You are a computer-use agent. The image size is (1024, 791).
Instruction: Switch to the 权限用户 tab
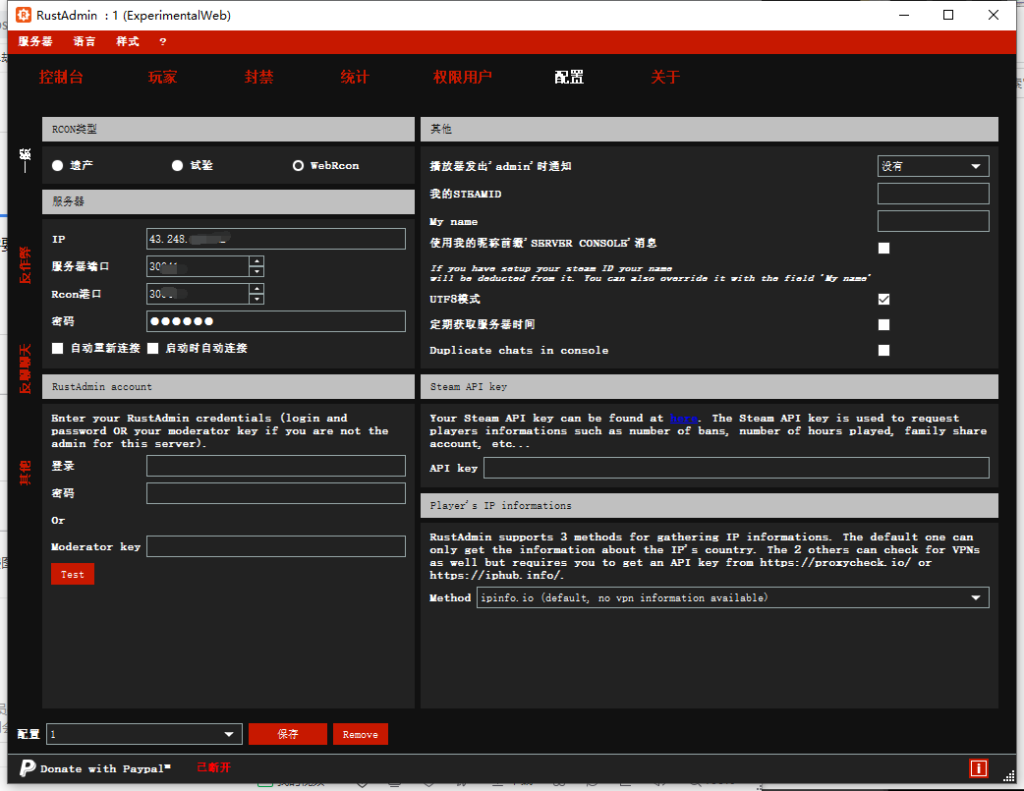(462, 77)
